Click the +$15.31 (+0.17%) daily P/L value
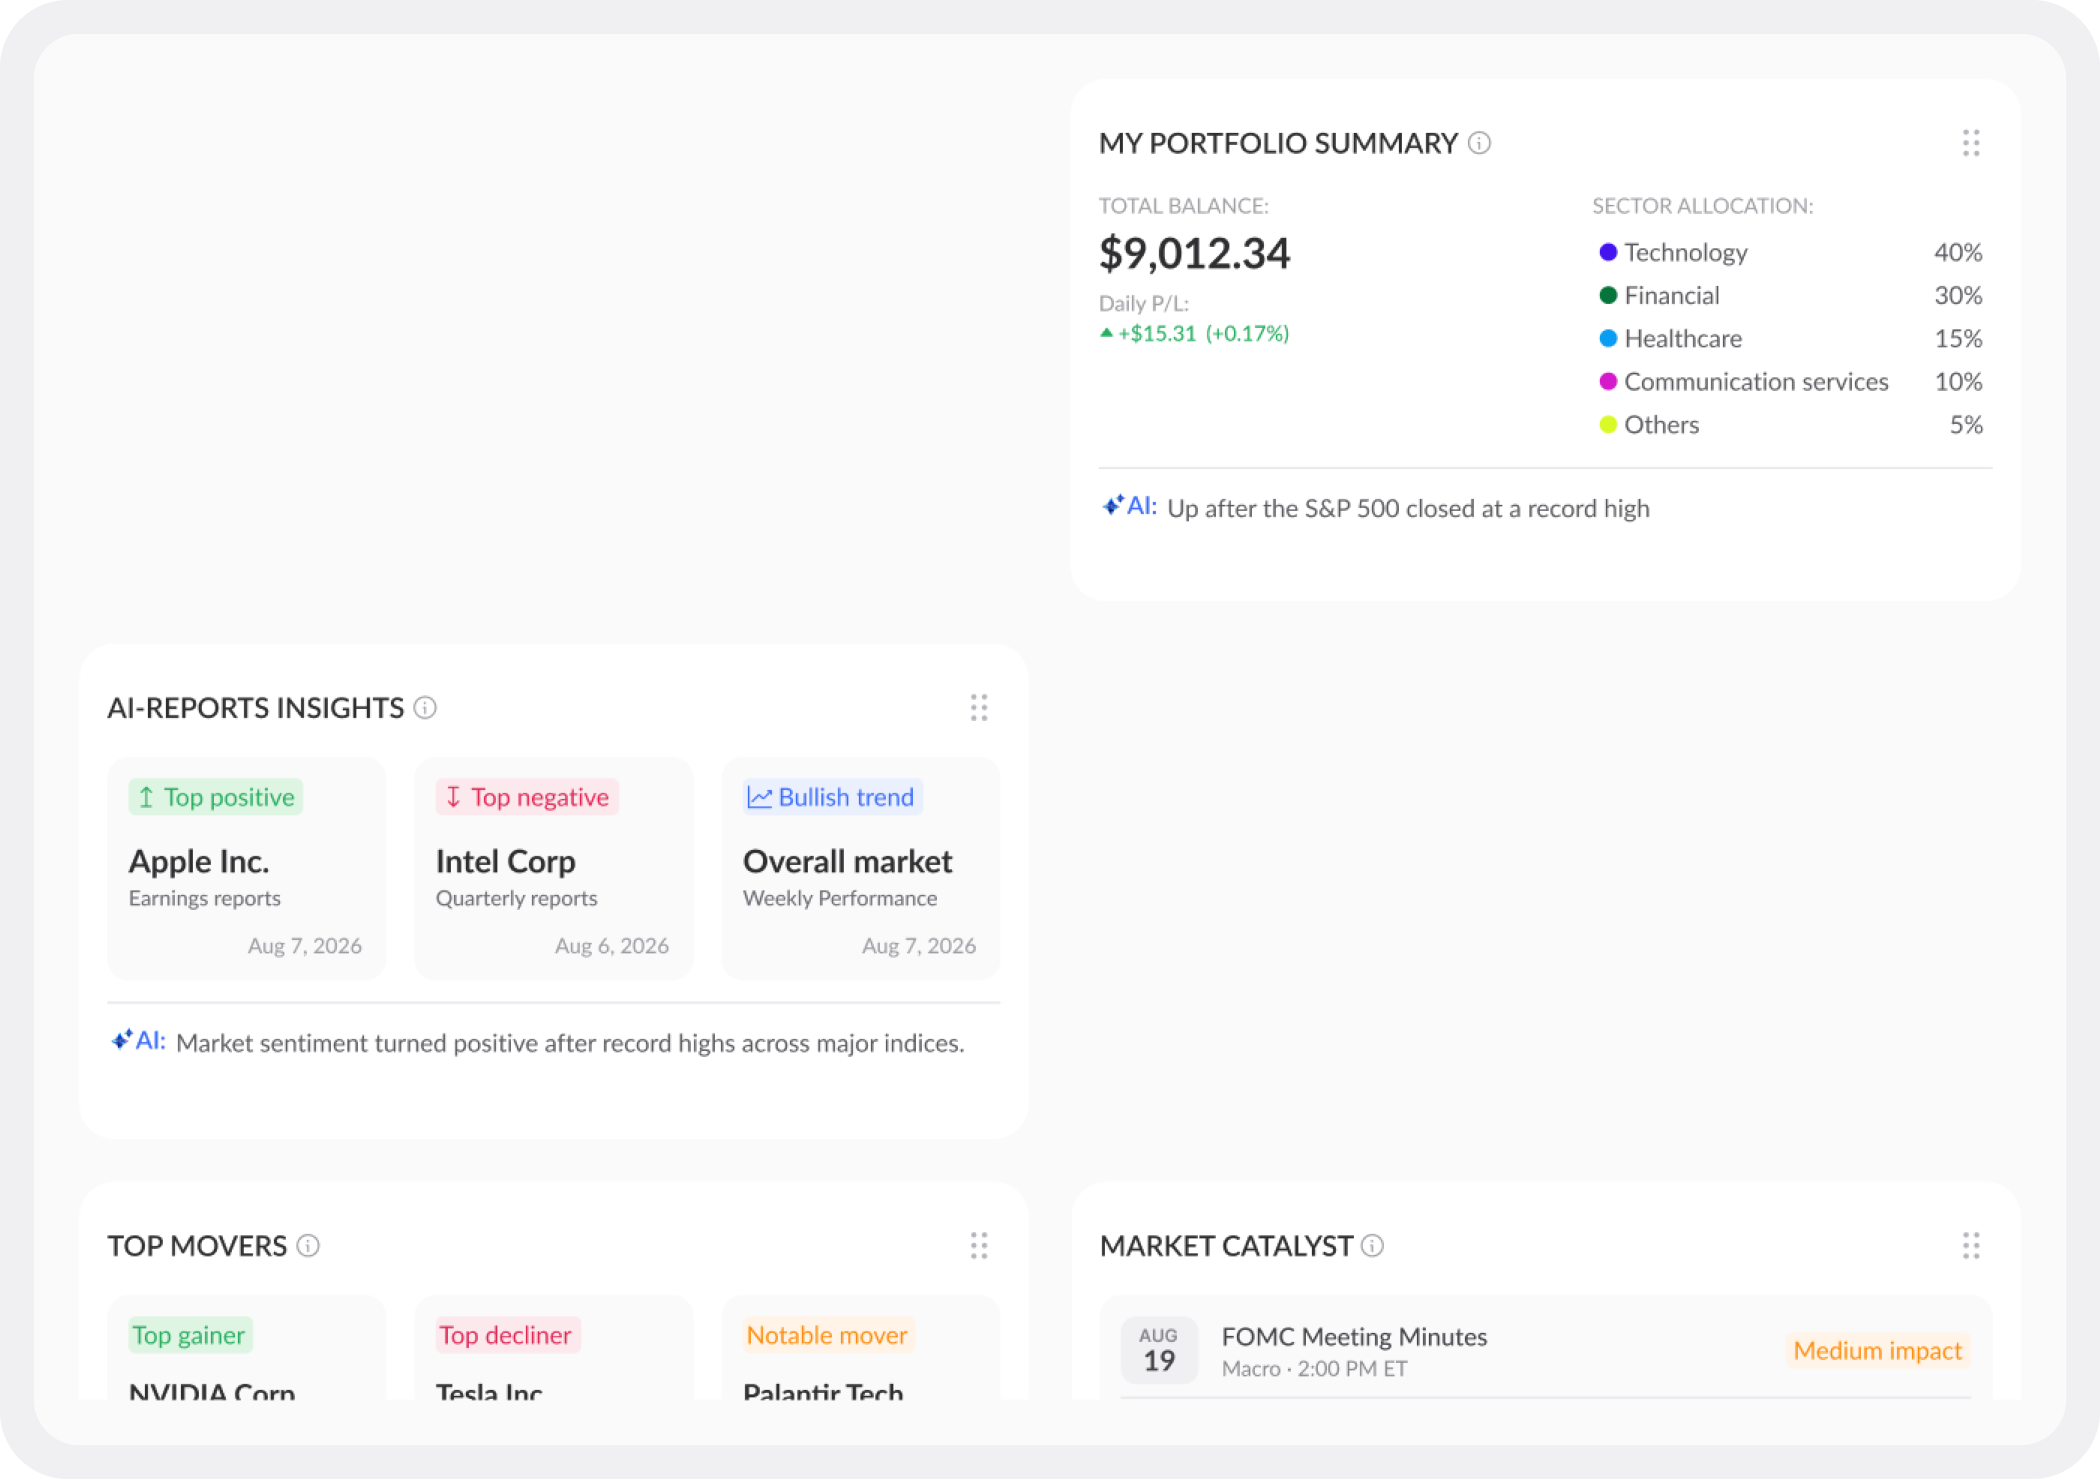 (x=1204, y=333)
